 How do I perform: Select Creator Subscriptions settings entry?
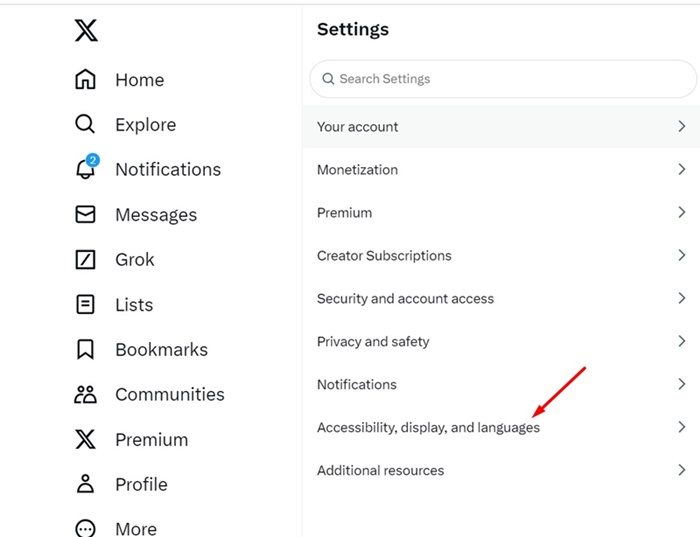click(x=501, y=255)
